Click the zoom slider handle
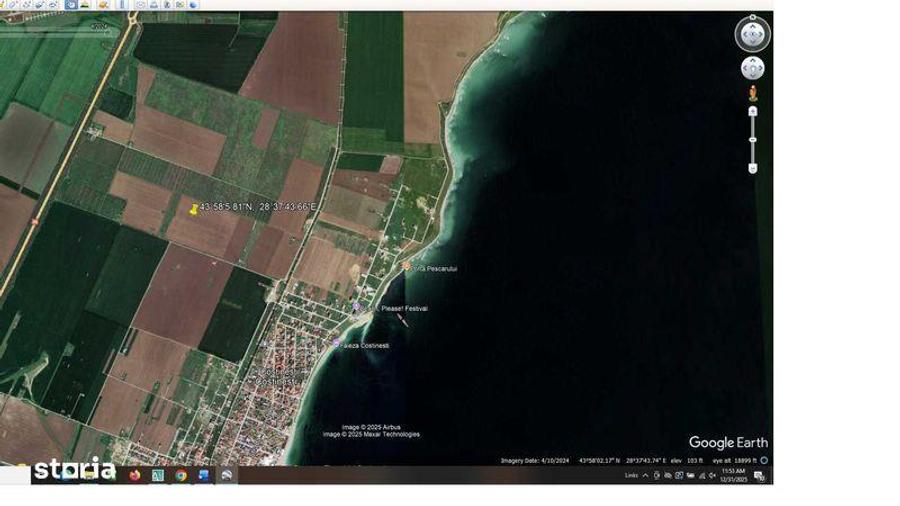Image resolution: width=900 pixels, height=506 pixels. 752,140
